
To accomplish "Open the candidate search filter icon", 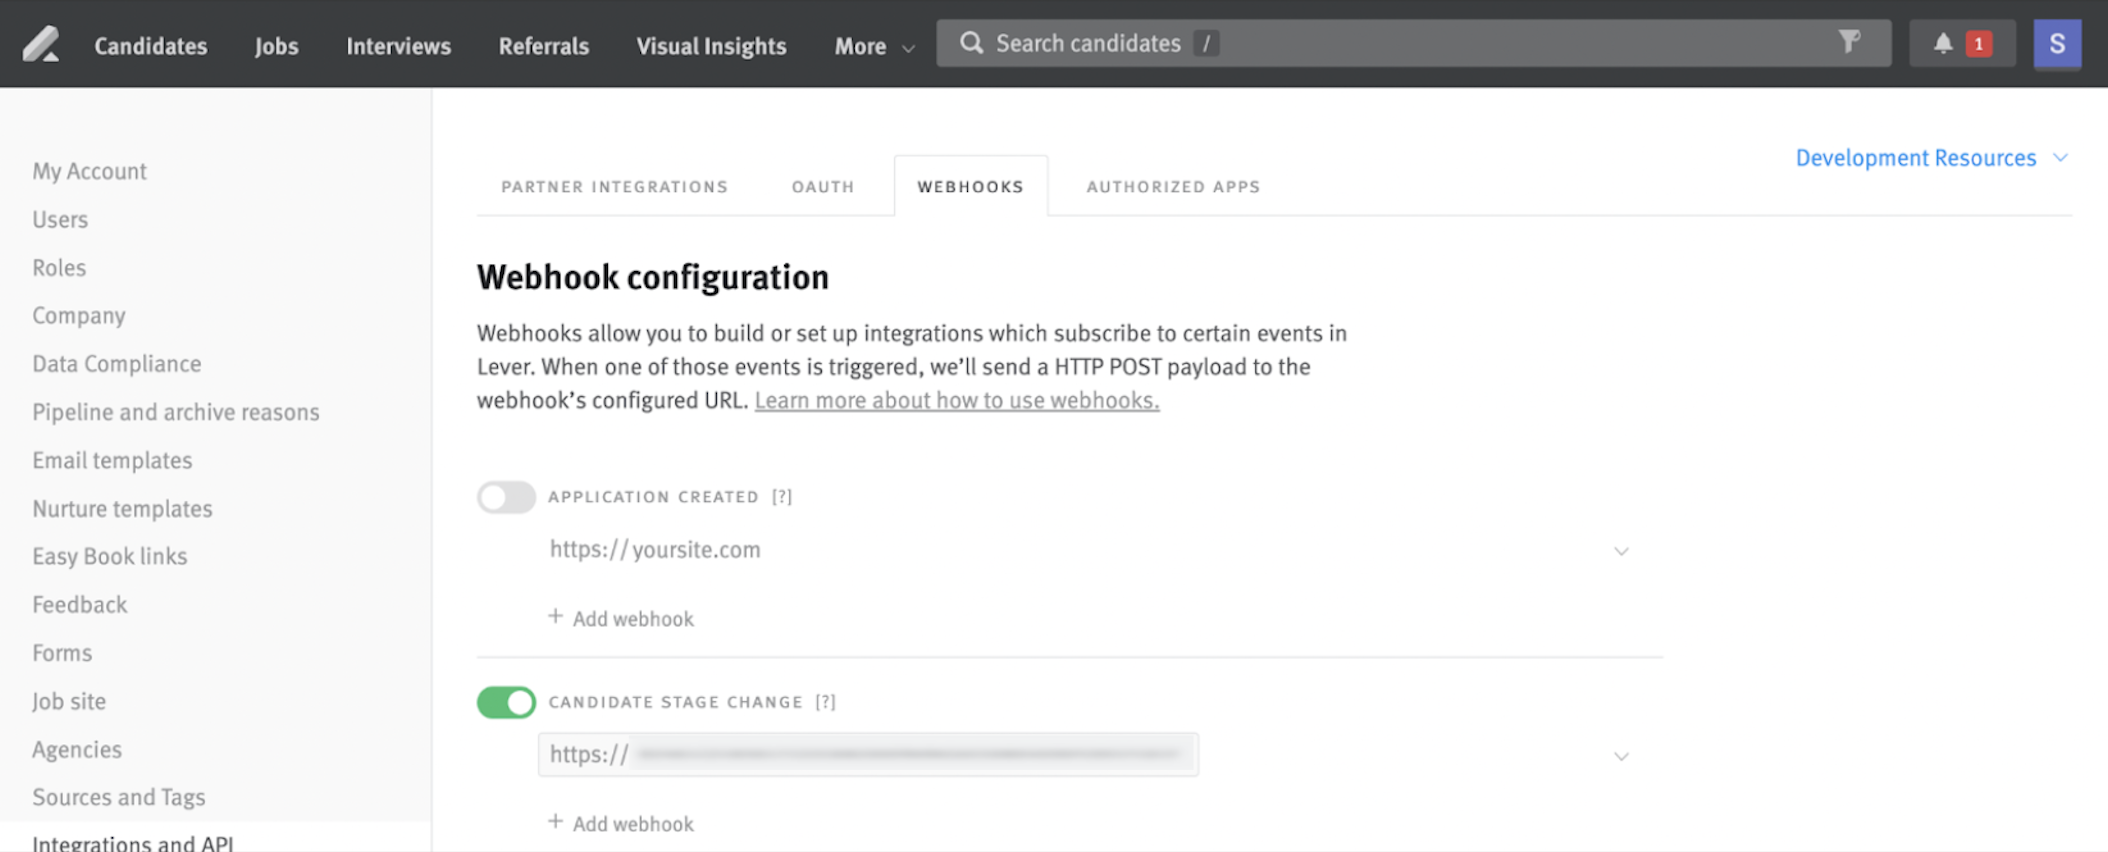I will pos(1849,42).
